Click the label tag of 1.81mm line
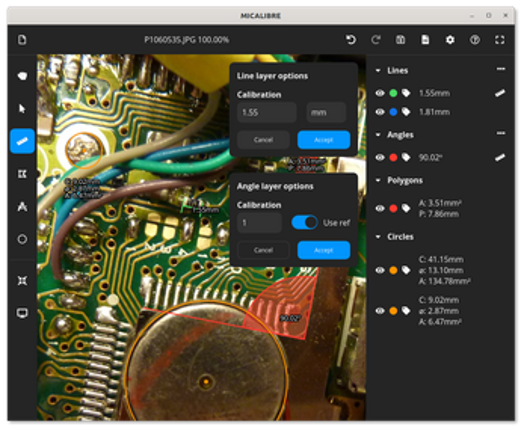The height and width of the screenshot is (430, 524). [406, 112]
